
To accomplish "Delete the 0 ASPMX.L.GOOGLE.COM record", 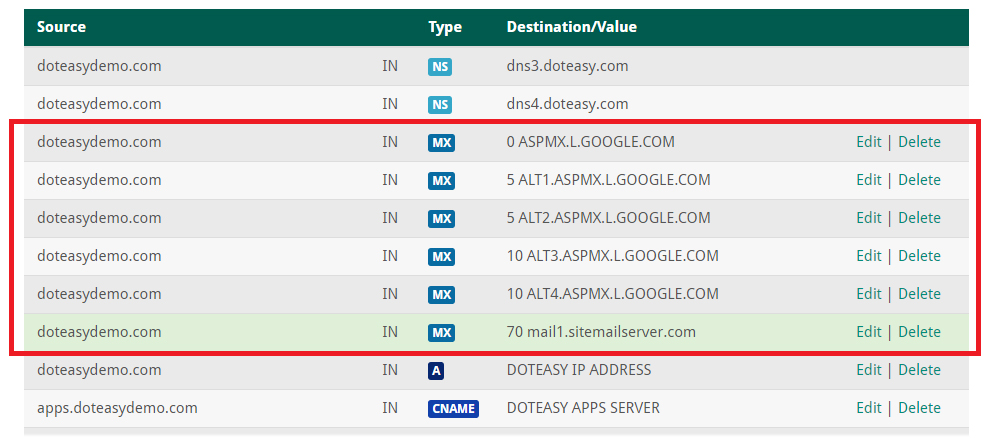I will coord(919,142).
